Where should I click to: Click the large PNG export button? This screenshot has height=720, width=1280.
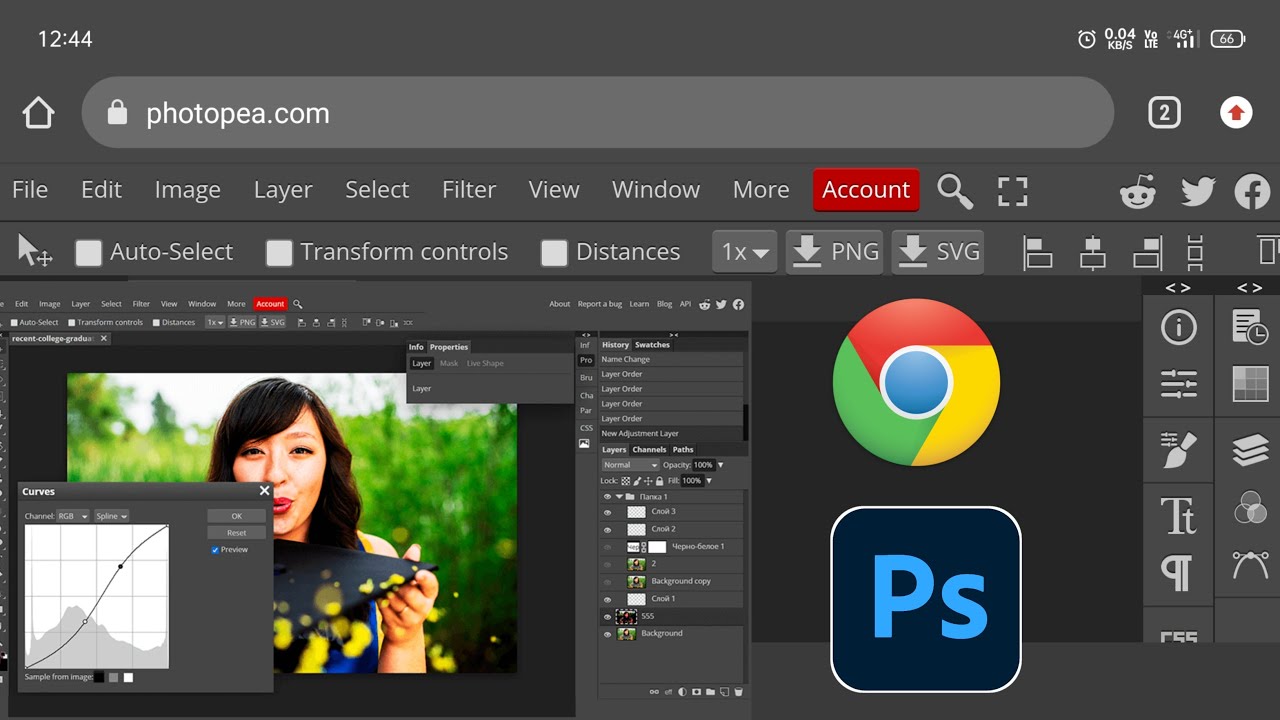tap(834, 252)
